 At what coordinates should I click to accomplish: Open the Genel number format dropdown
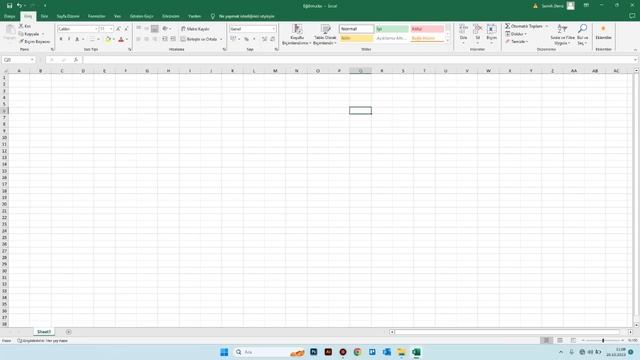click(273, 29)
